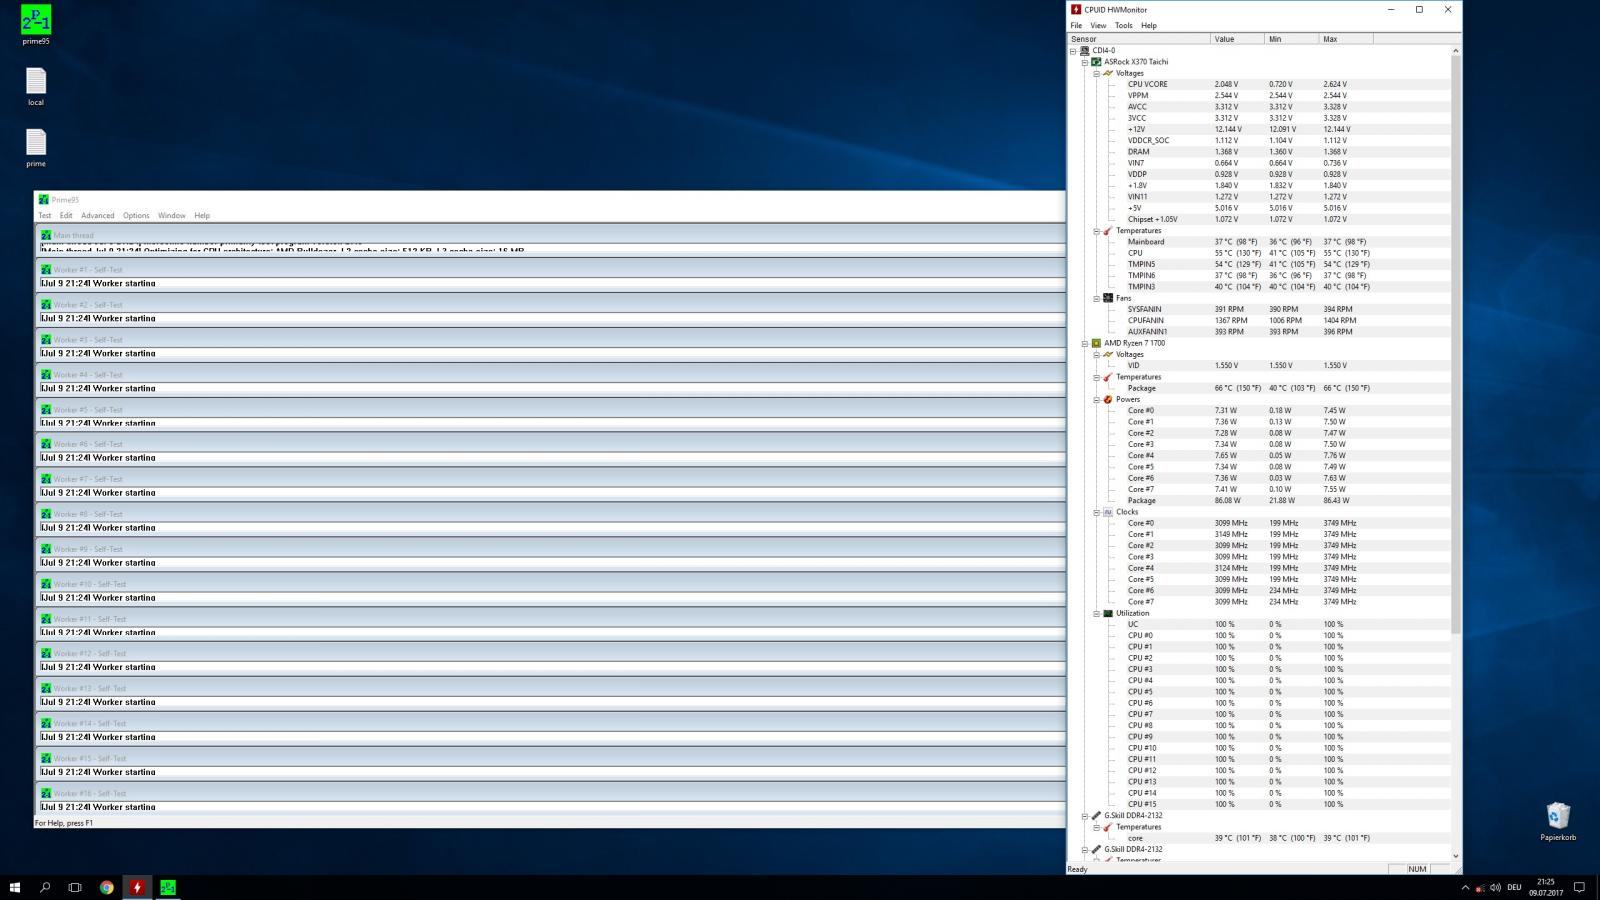Switch to Prime95 green taskbar icon
The image size is (1600, 900).
click(x=168, y=887)
